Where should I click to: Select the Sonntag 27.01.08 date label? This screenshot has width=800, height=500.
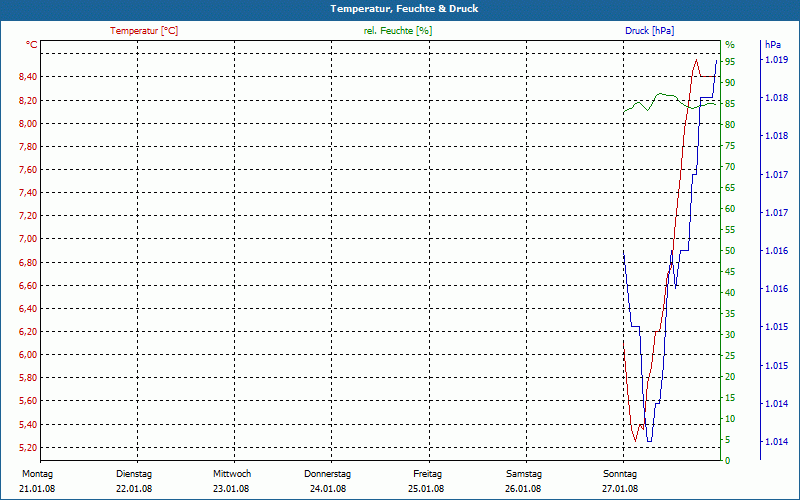(620, 481)
